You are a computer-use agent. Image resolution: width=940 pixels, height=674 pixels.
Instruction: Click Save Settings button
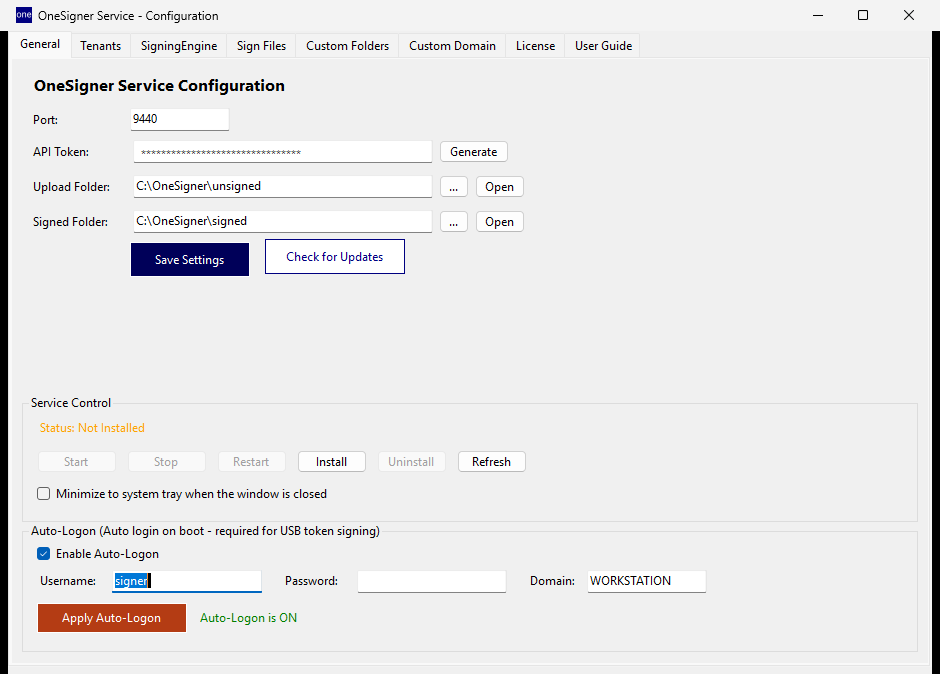tap(189, 260)
